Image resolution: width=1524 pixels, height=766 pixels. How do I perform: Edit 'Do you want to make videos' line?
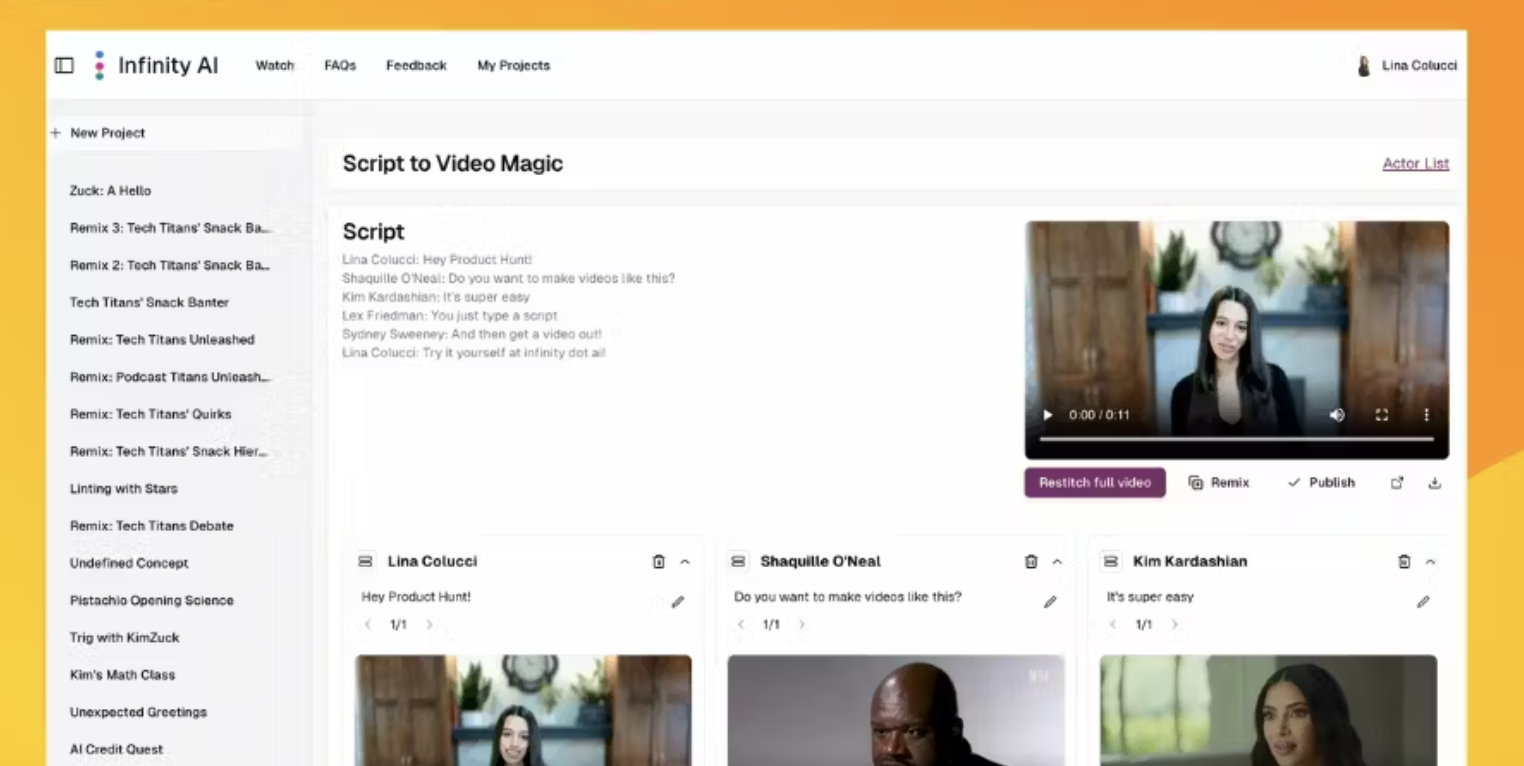[1050, 602]
